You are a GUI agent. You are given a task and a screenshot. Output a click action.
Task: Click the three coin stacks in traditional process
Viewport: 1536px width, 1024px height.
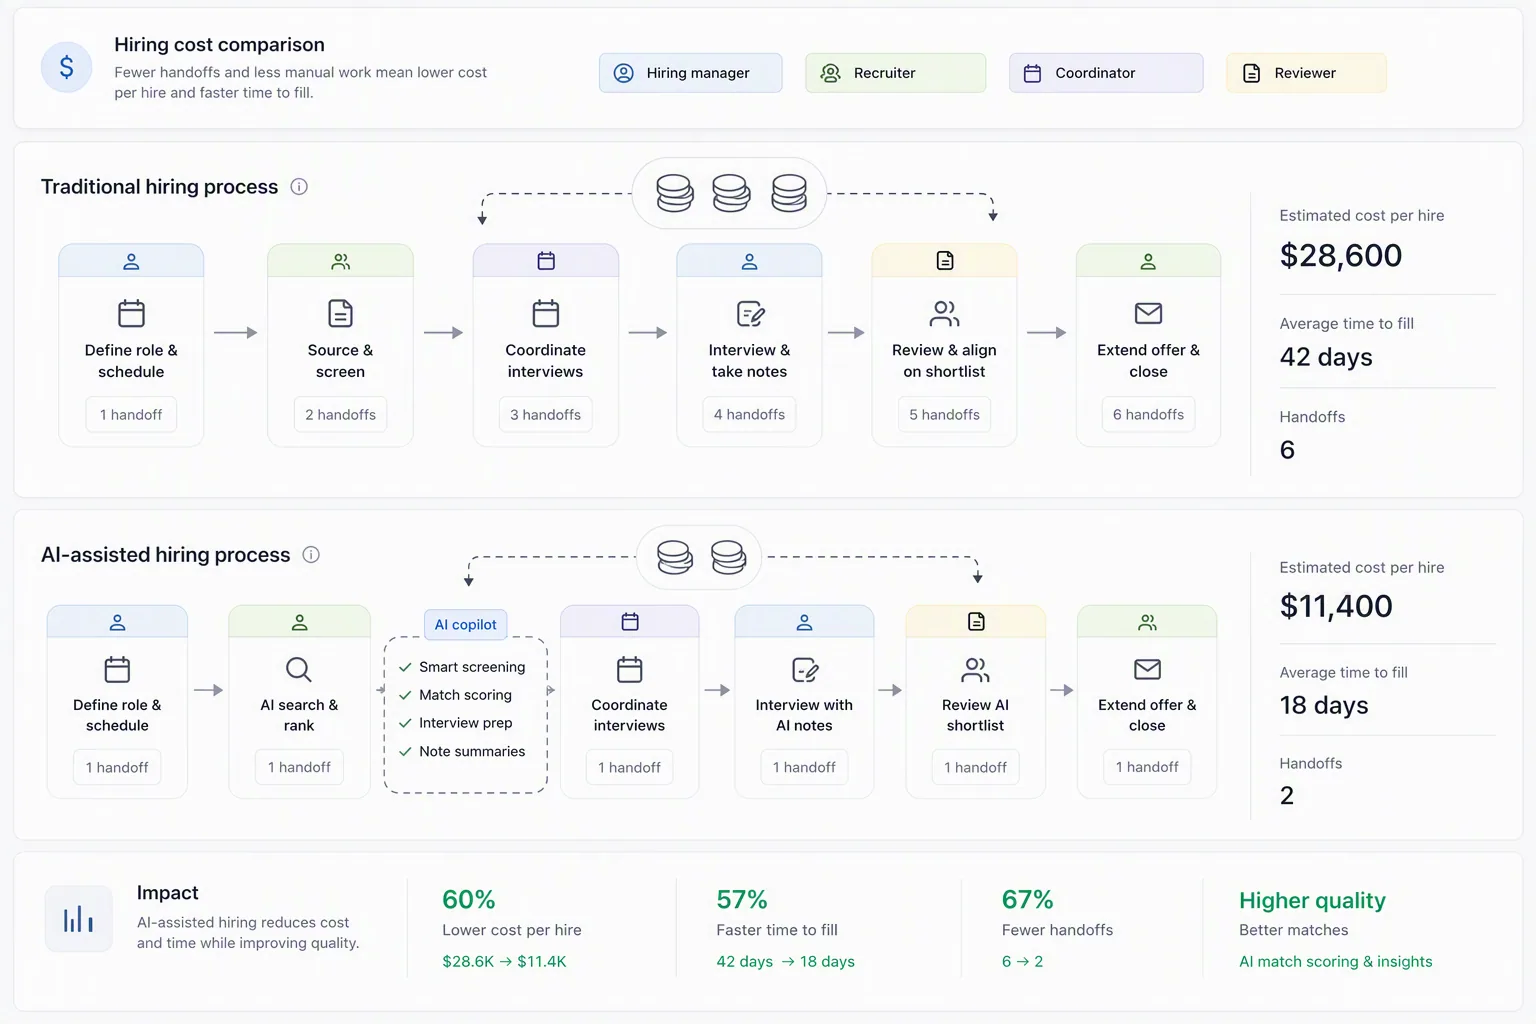[x=730, y=193]
